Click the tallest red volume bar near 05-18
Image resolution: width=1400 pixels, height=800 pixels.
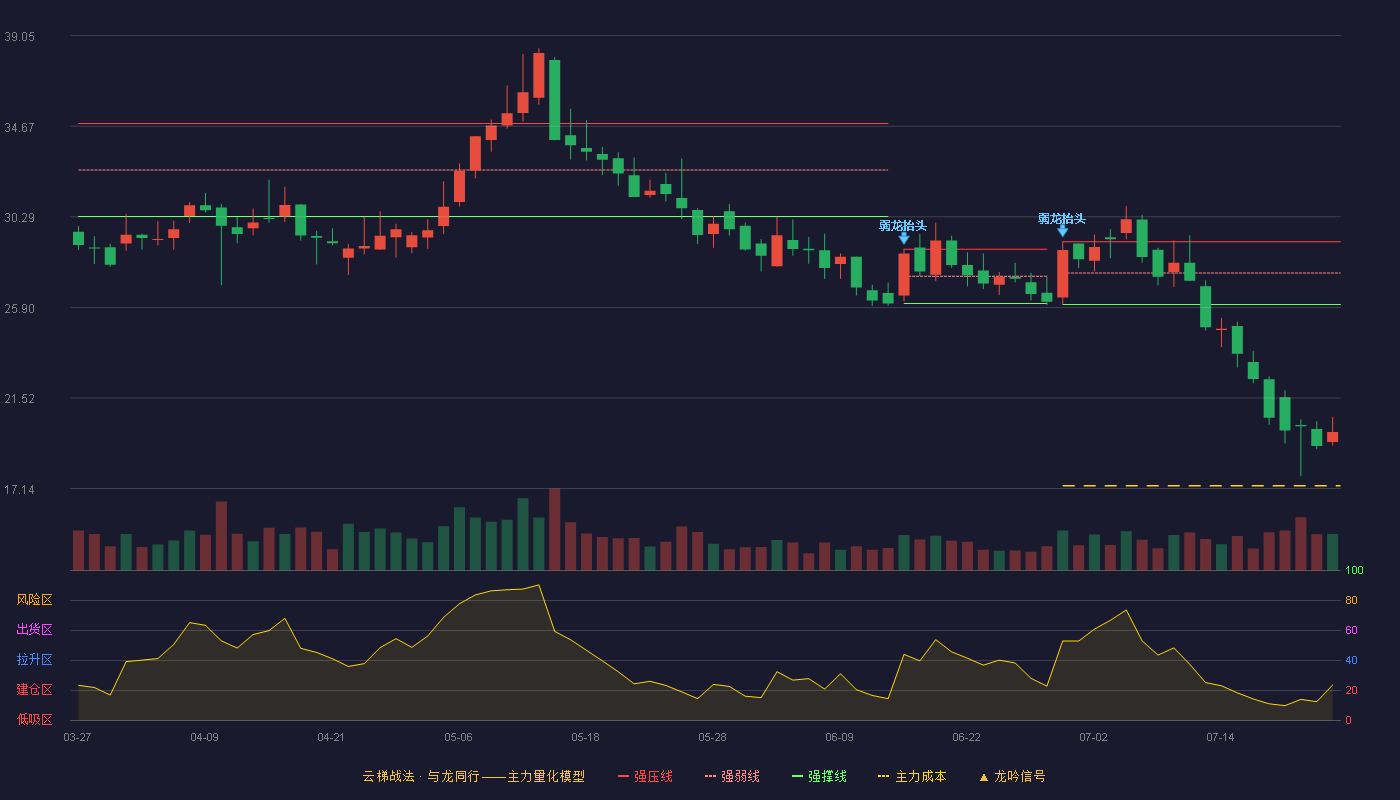pyautogui.click(x=554, y=529)
